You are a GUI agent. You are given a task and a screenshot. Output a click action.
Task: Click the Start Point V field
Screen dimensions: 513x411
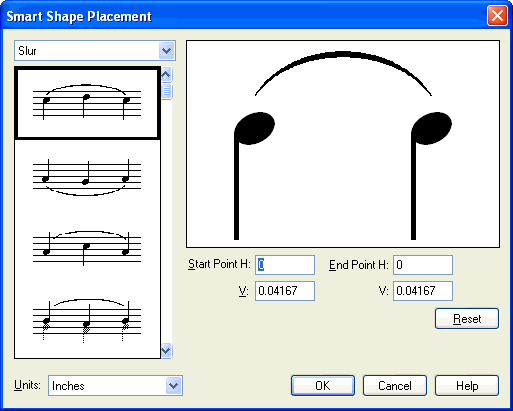[x=285, y=291]
